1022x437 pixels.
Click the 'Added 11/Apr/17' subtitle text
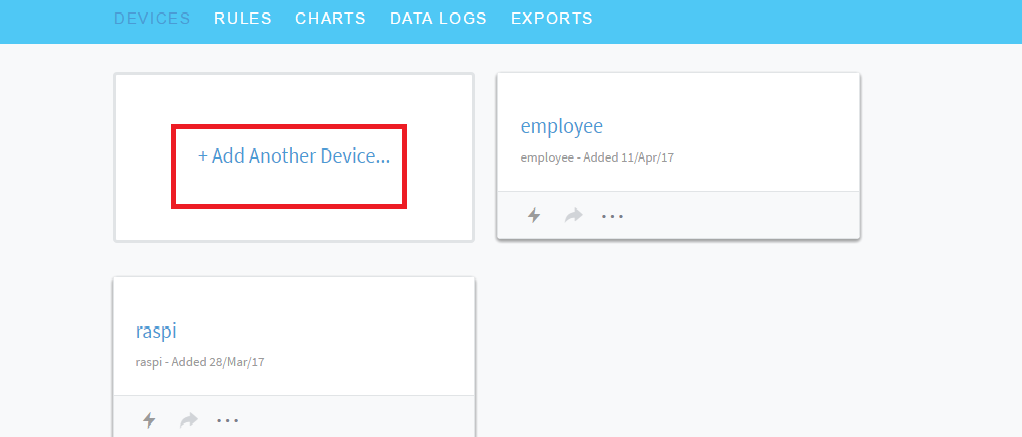629,158
